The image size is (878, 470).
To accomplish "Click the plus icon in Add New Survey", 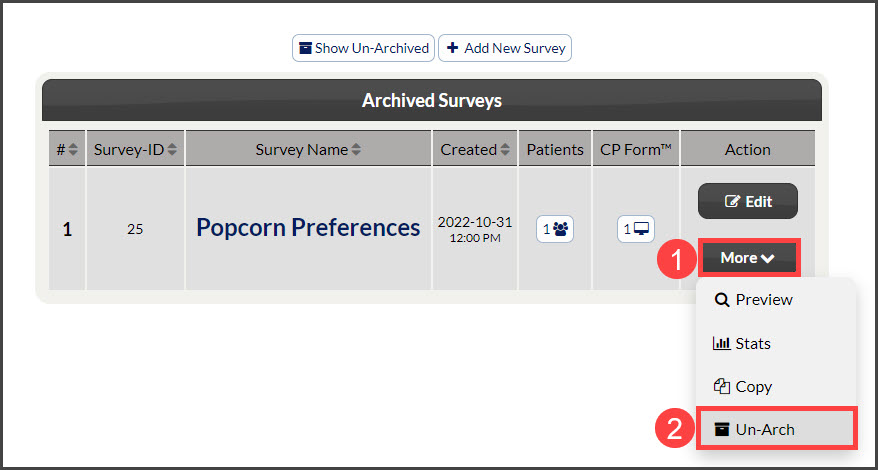I will pyautogui.click(x=452, y=48).
